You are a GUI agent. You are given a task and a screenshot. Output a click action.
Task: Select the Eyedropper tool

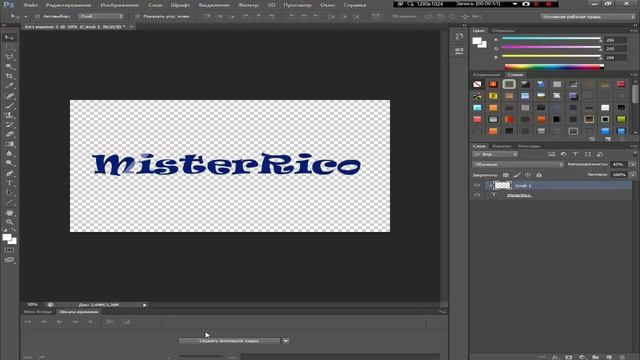tap(9, 86)
